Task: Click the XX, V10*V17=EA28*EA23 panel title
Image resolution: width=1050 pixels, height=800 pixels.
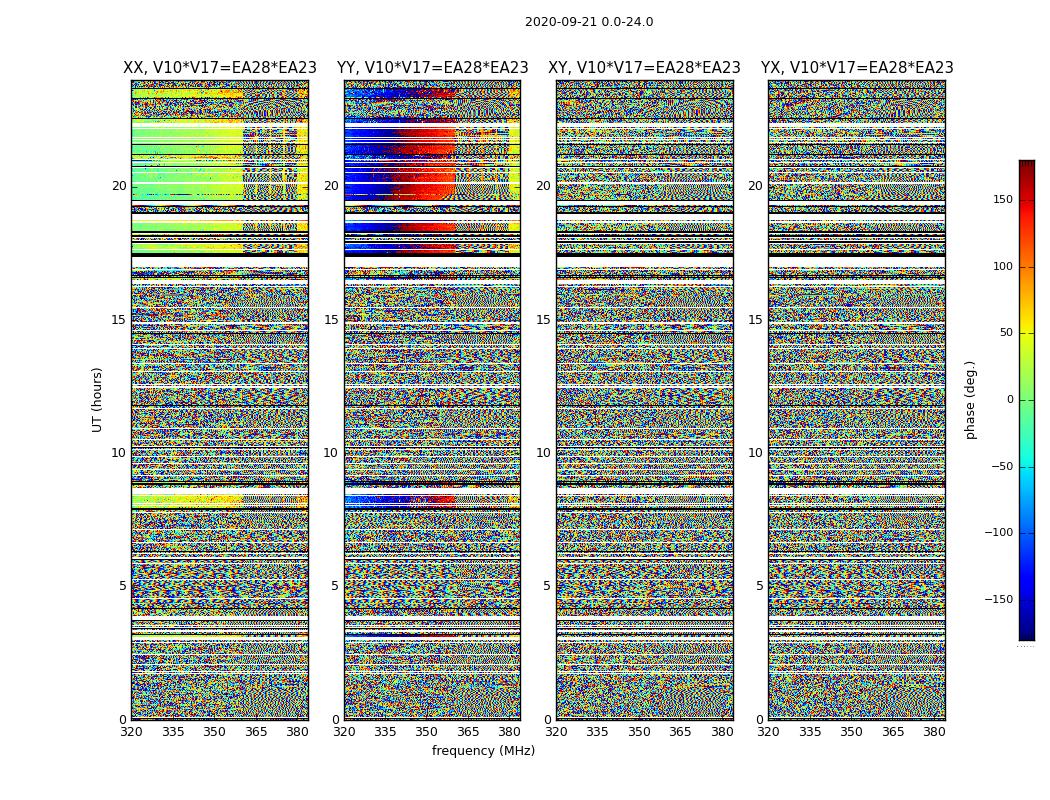Action: click(220, 68)
